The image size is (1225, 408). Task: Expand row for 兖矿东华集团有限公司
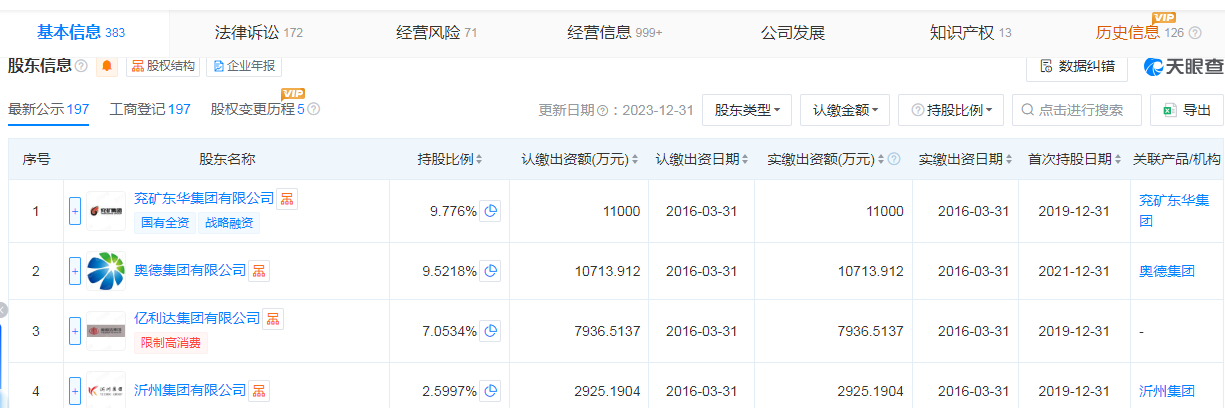(x=75, y=211)
